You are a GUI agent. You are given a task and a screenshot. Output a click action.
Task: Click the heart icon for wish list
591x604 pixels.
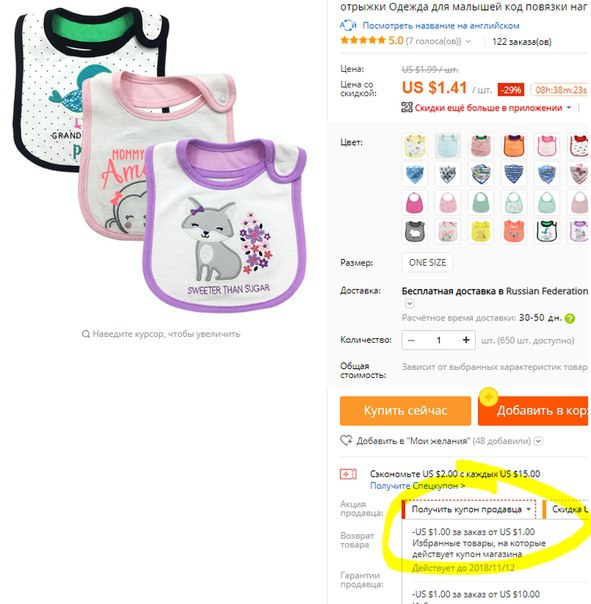tap(346, 441)
